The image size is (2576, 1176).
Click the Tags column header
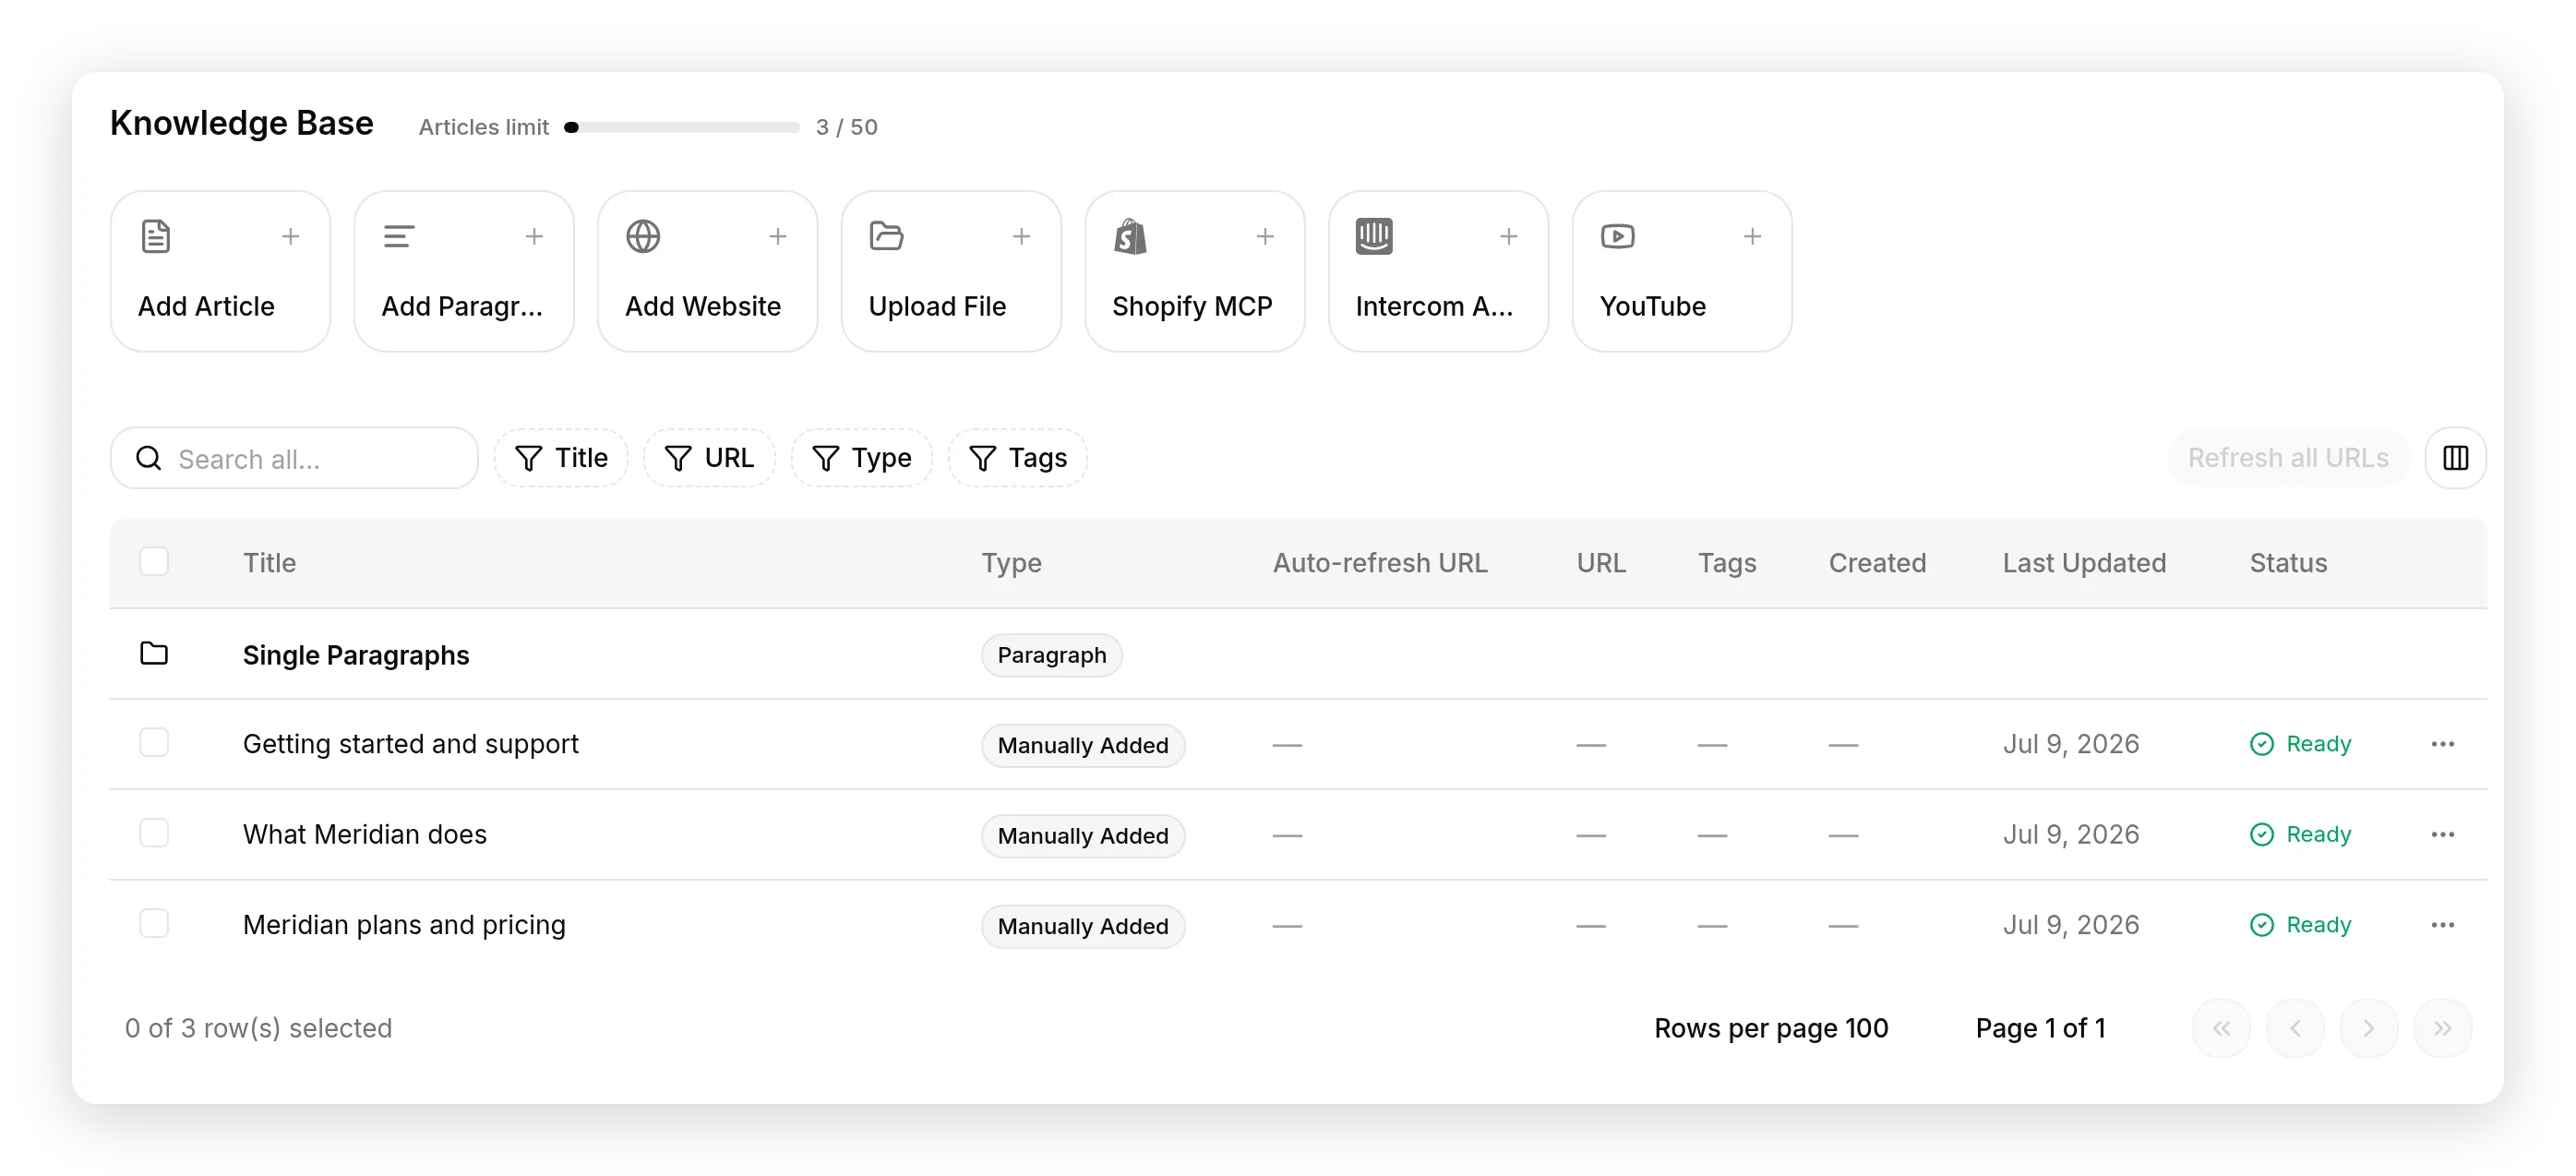pyautogui.click(x=1727, y=563)
